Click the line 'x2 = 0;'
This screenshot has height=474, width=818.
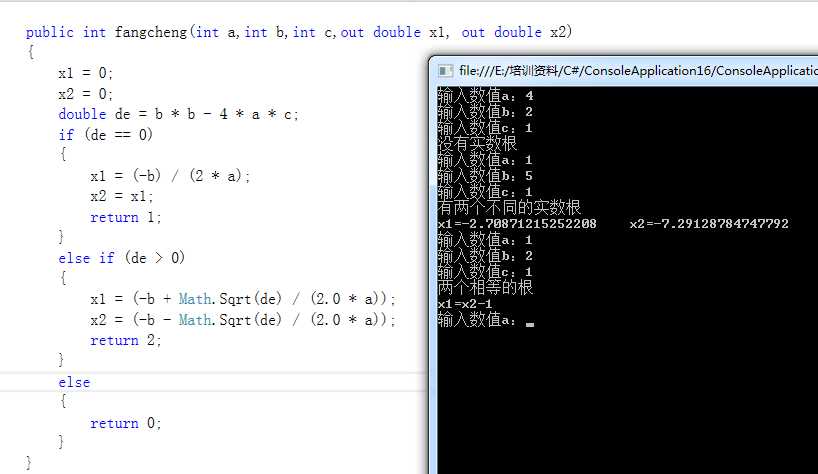[x=86, y=94]
